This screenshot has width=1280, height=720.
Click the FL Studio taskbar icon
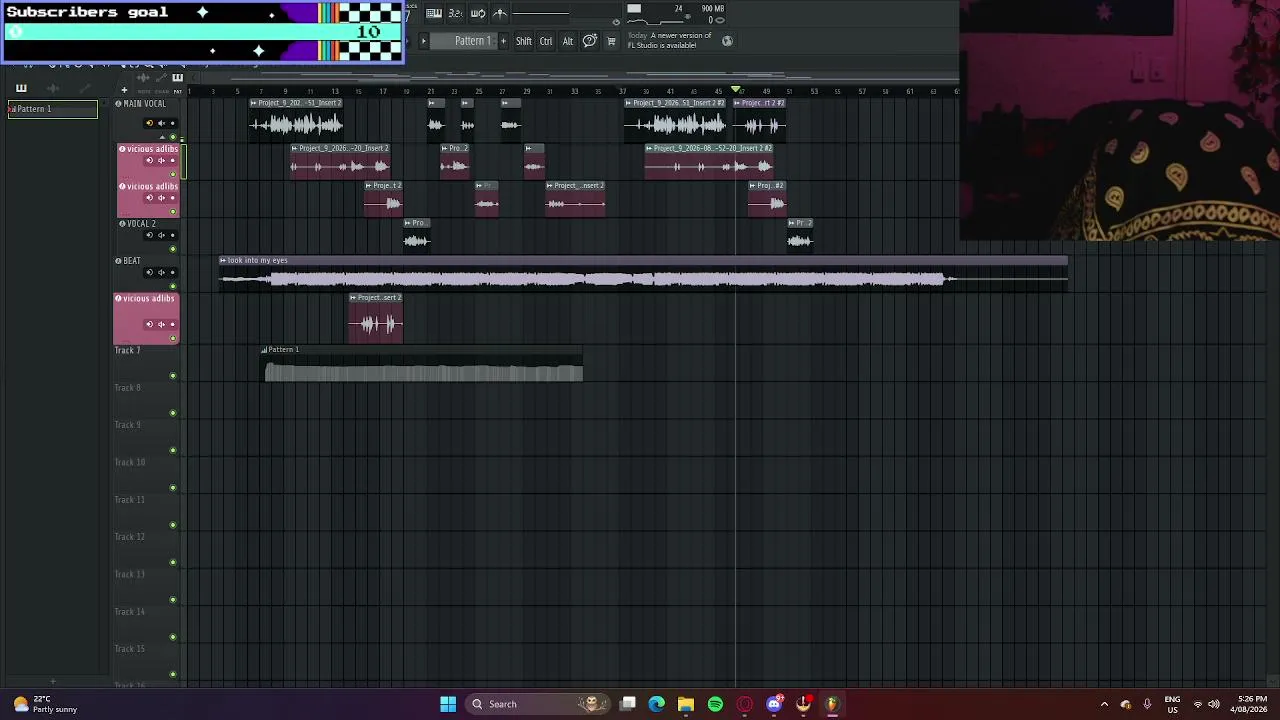click(832, 704)
